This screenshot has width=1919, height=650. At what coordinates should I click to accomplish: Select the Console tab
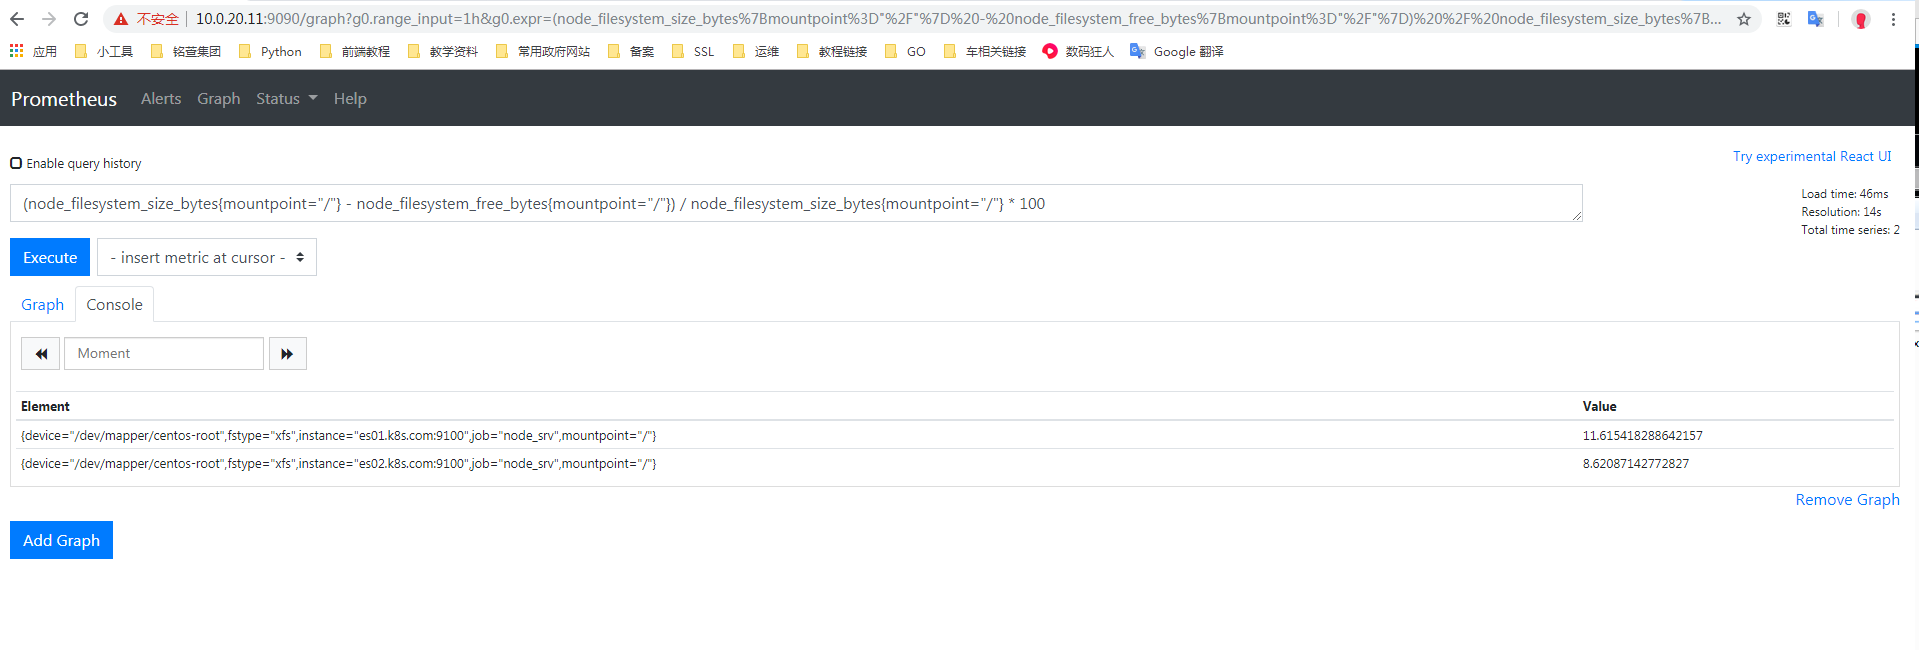(x=114, y=304)
